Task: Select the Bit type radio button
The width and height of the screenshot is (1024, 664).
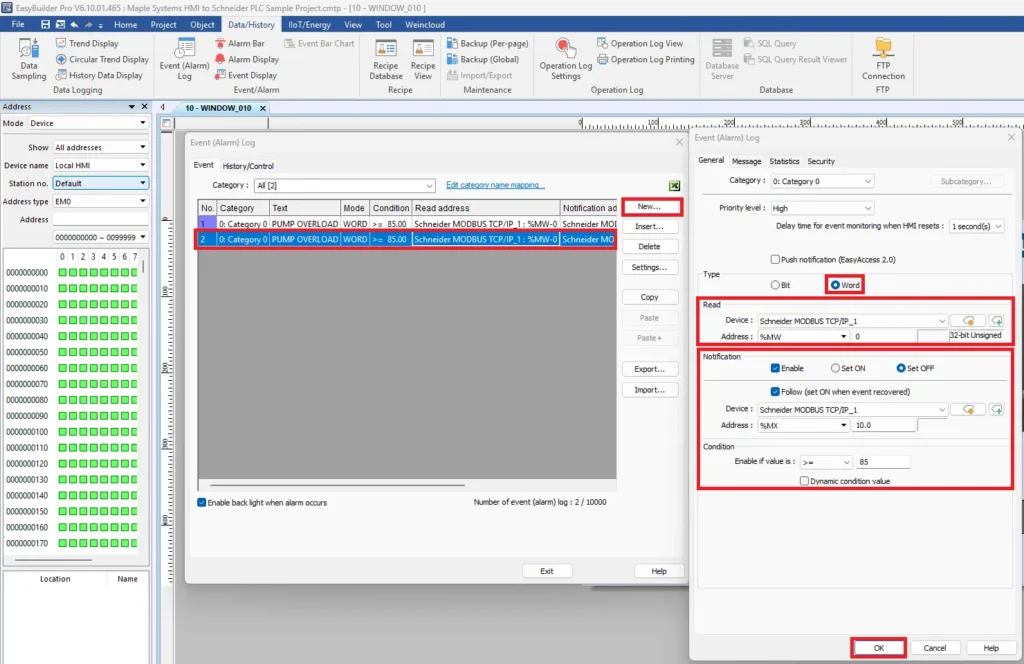Action: point(775,285)
